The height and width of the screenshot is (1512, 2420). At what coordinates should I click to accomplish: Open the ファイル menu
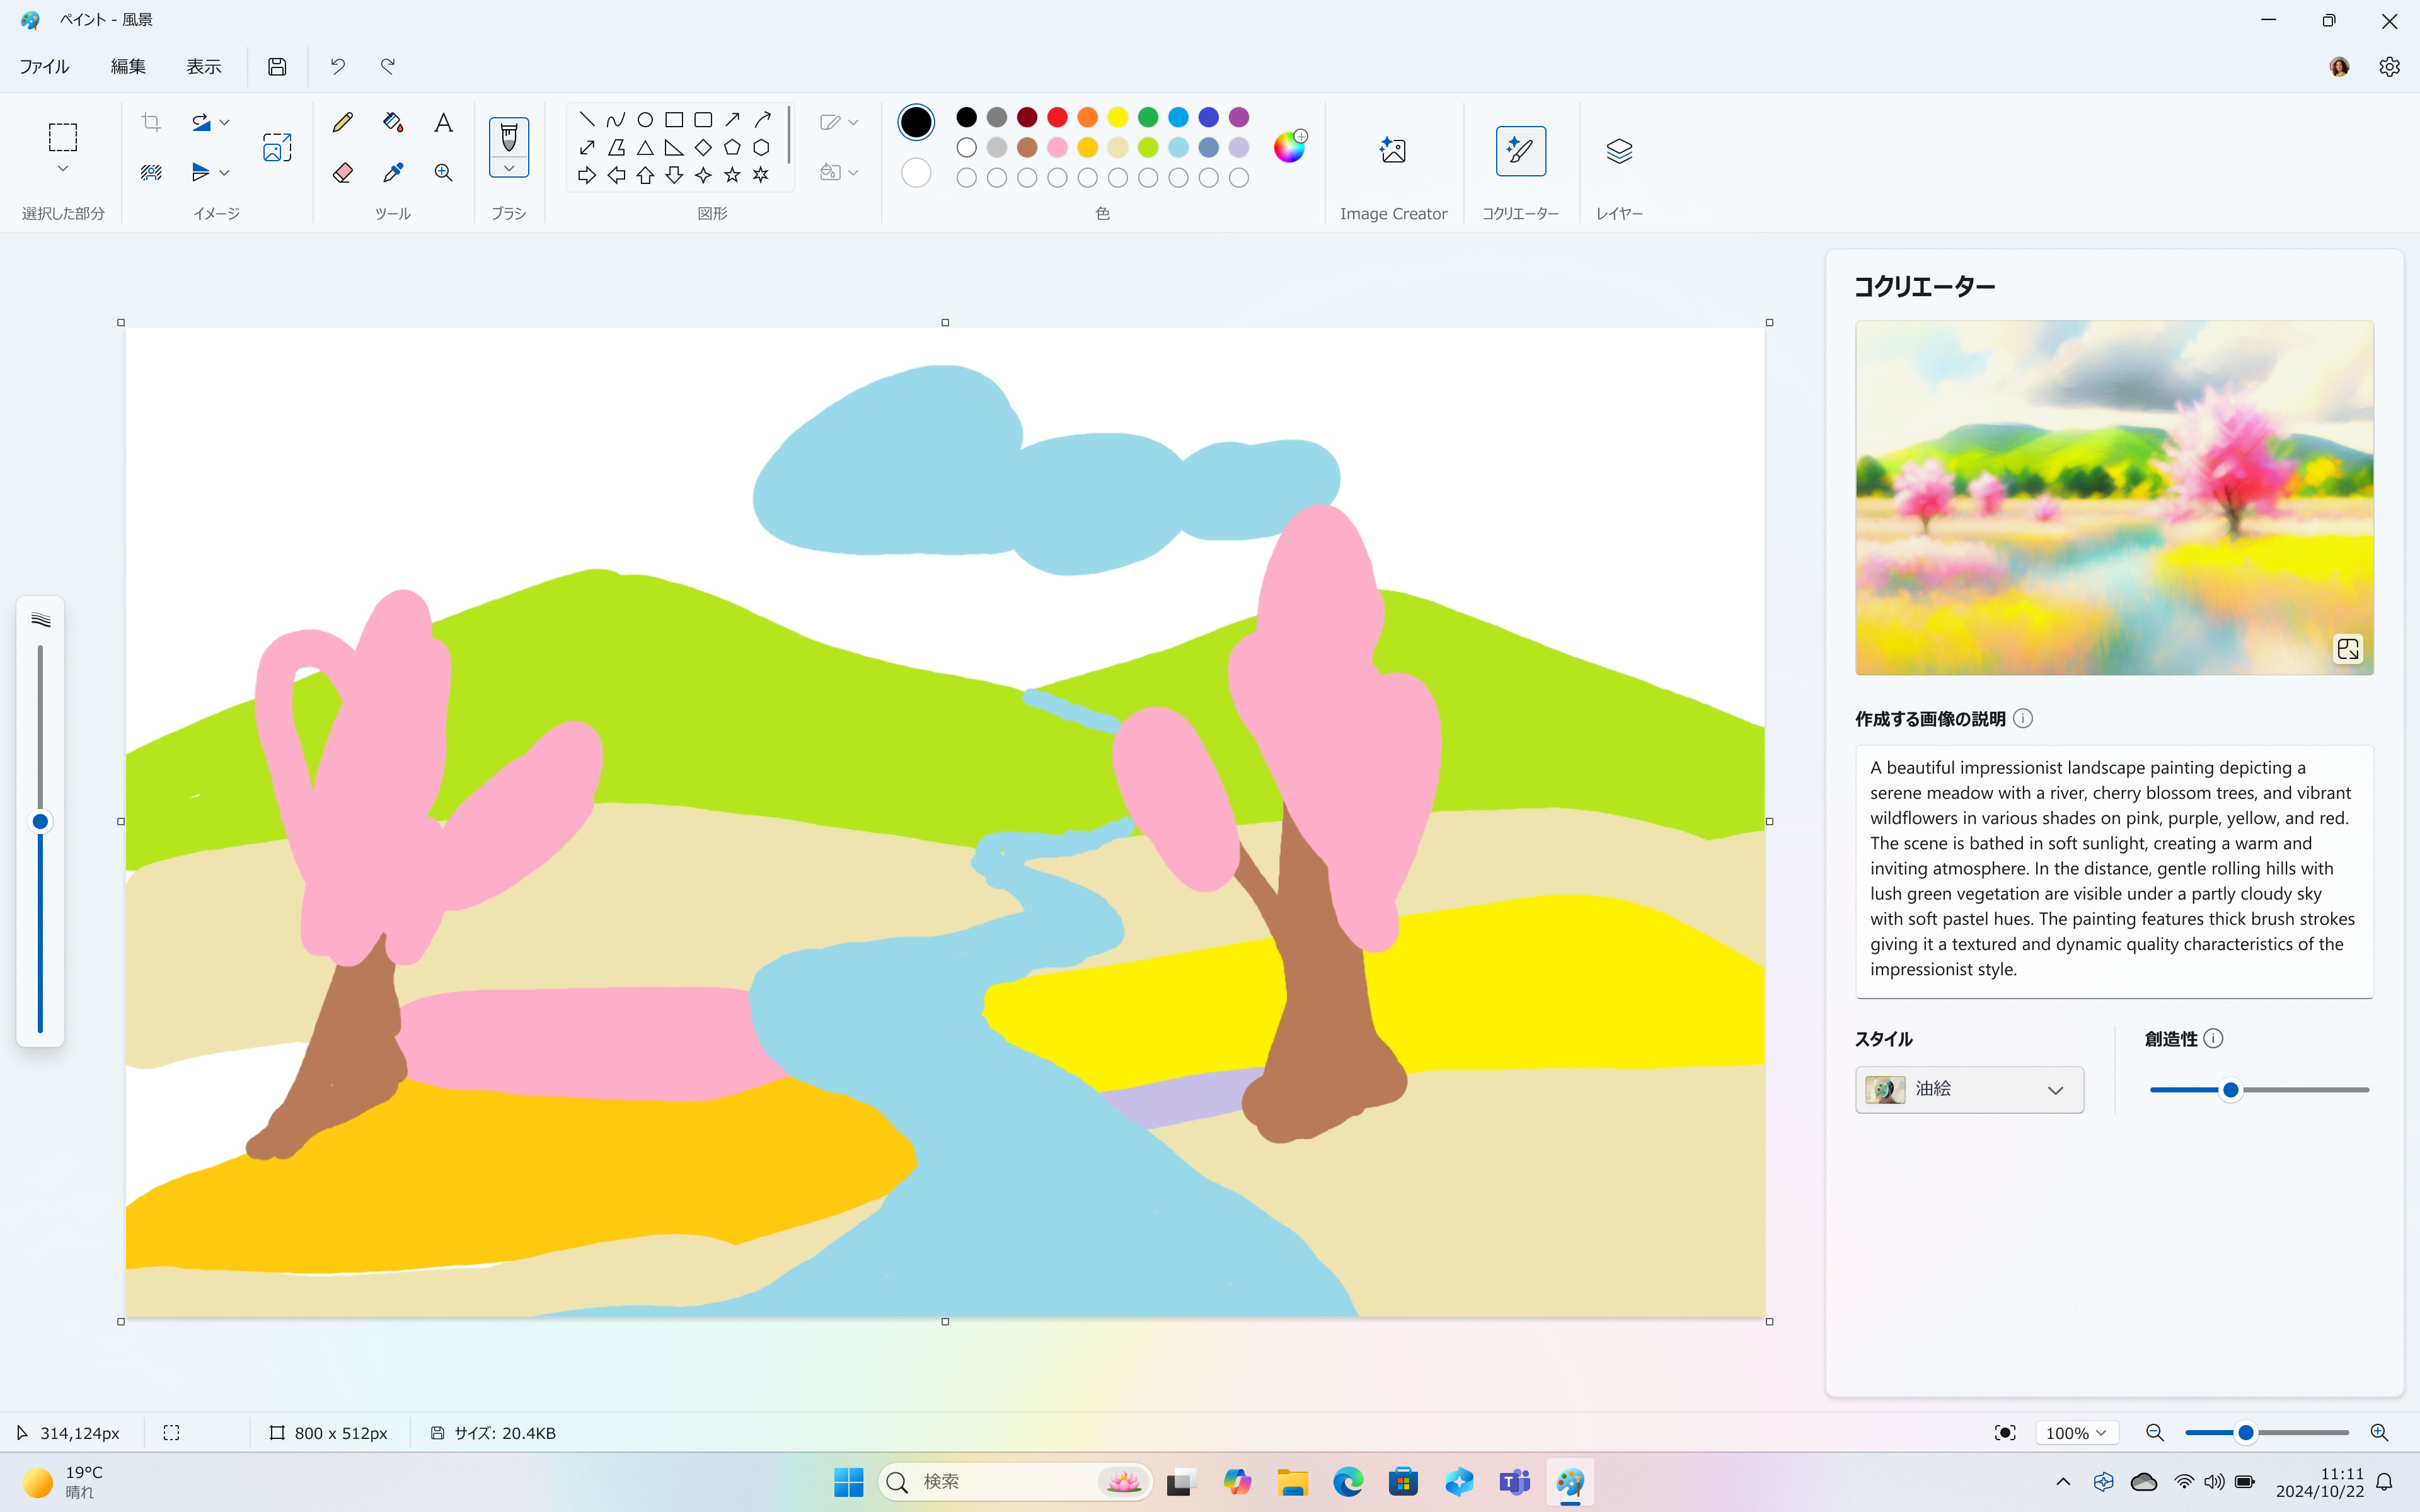coord(44,66)
